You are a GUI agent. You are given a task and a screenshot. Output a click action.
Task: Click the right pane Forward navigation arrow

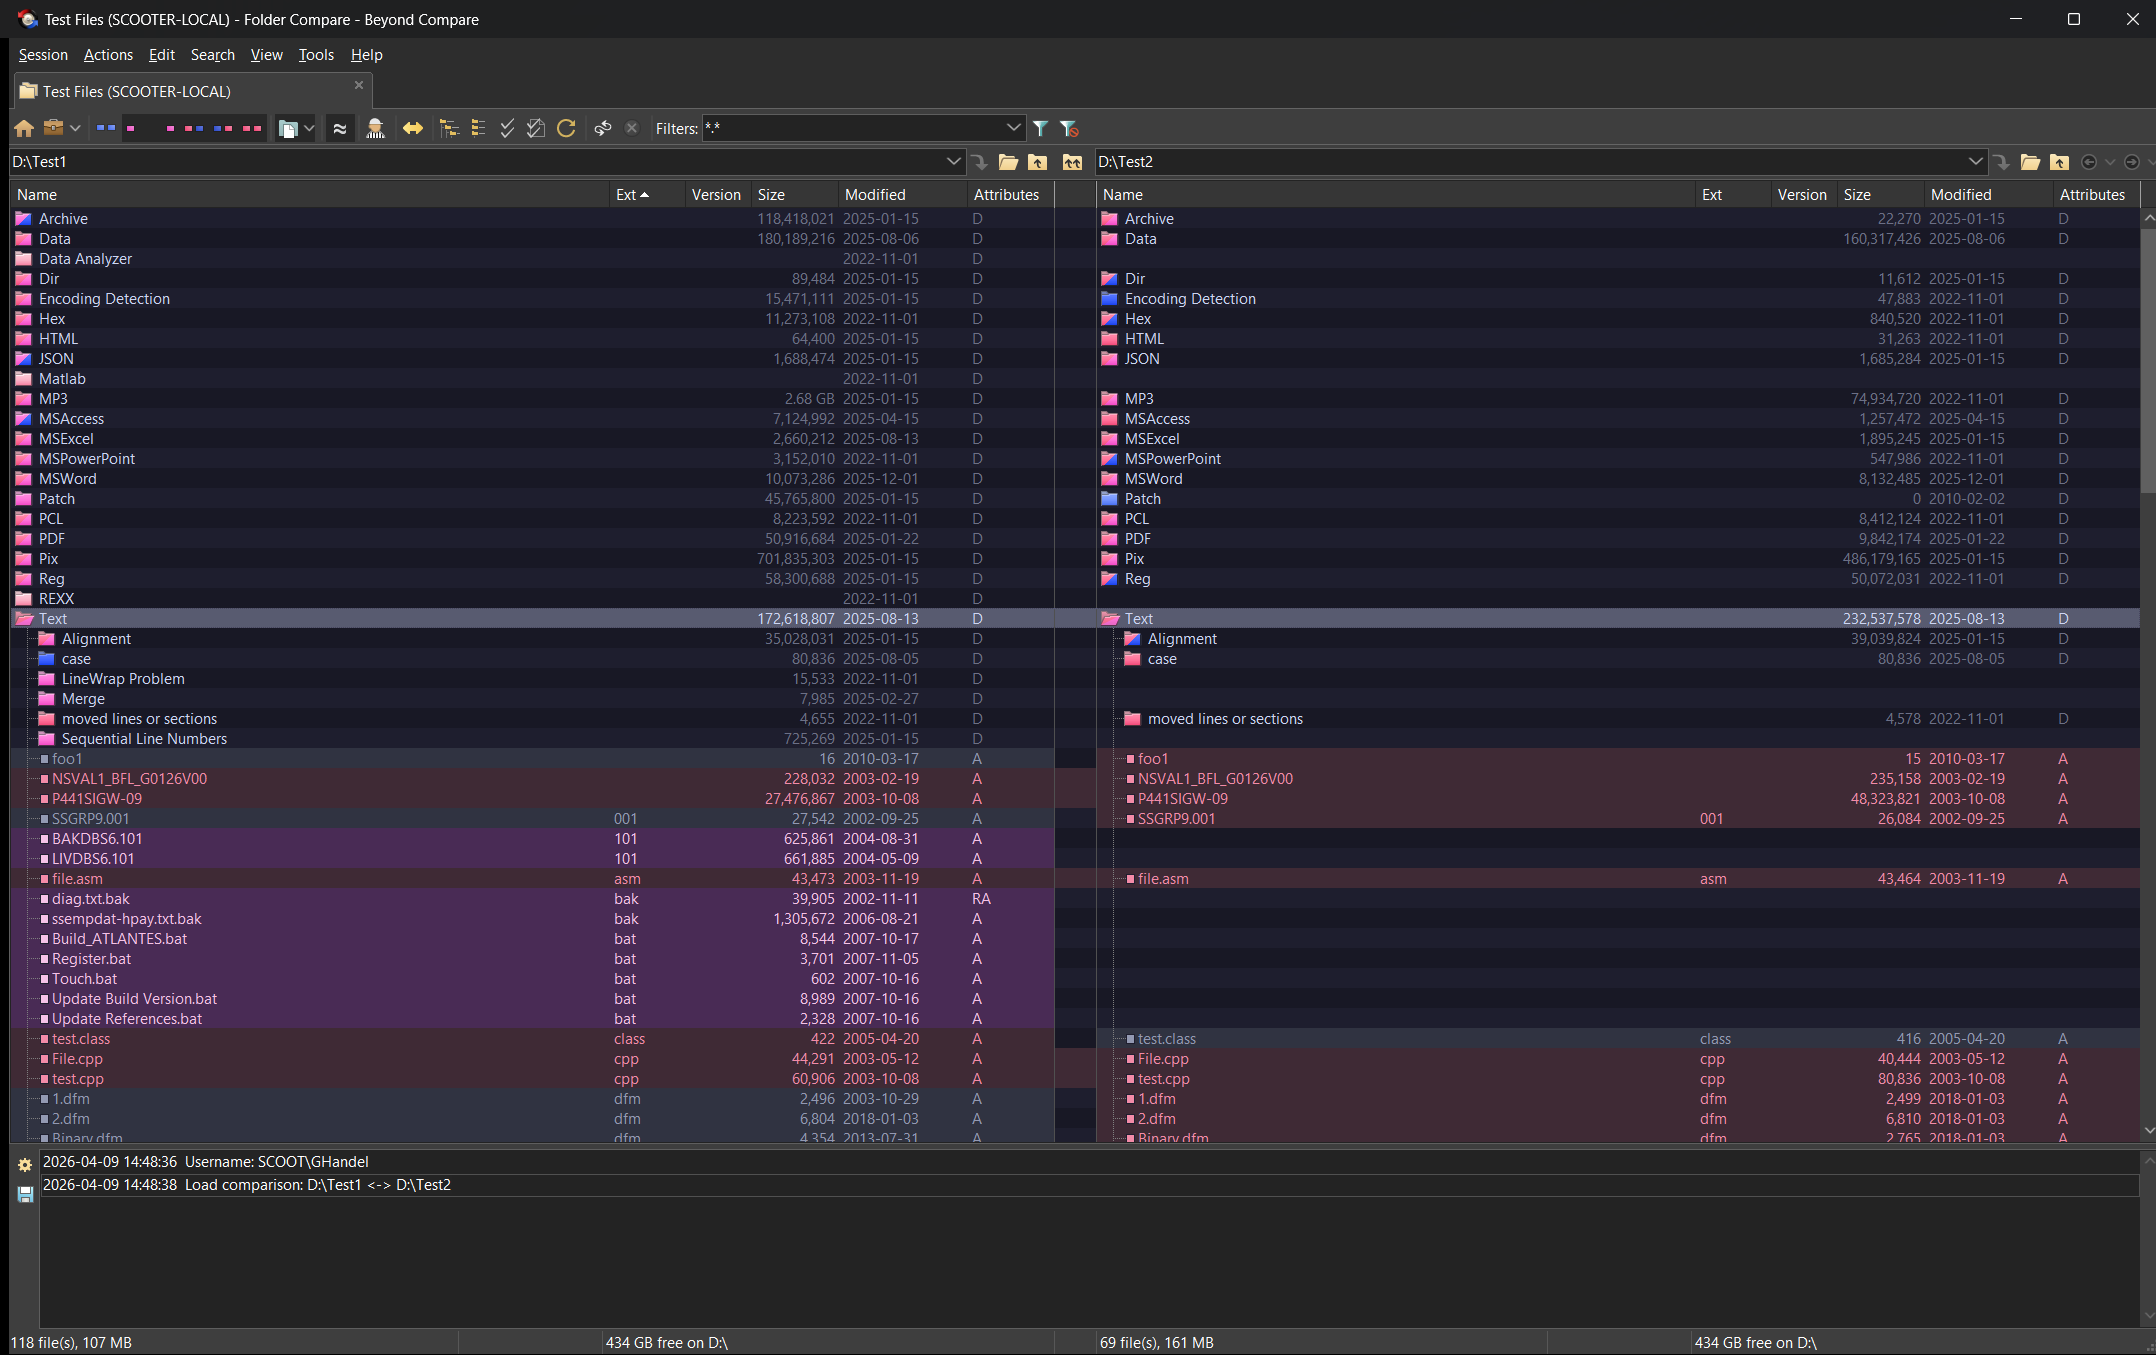pyautogui.click(x=2132, y=162)
